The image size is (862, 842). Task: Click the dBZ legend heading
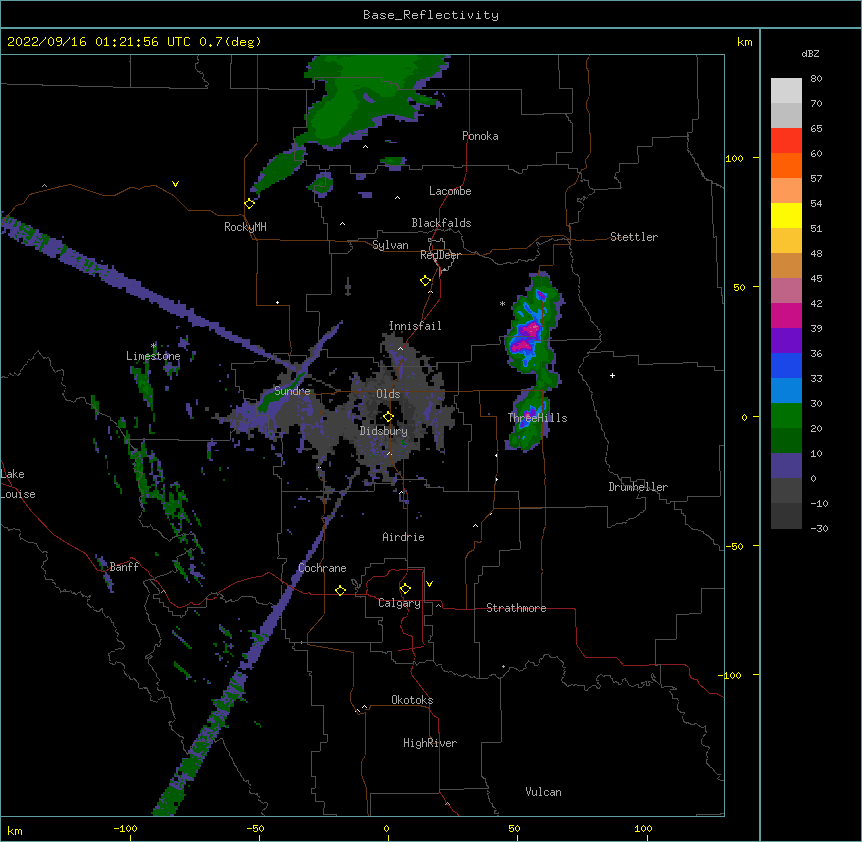point(810,53)
